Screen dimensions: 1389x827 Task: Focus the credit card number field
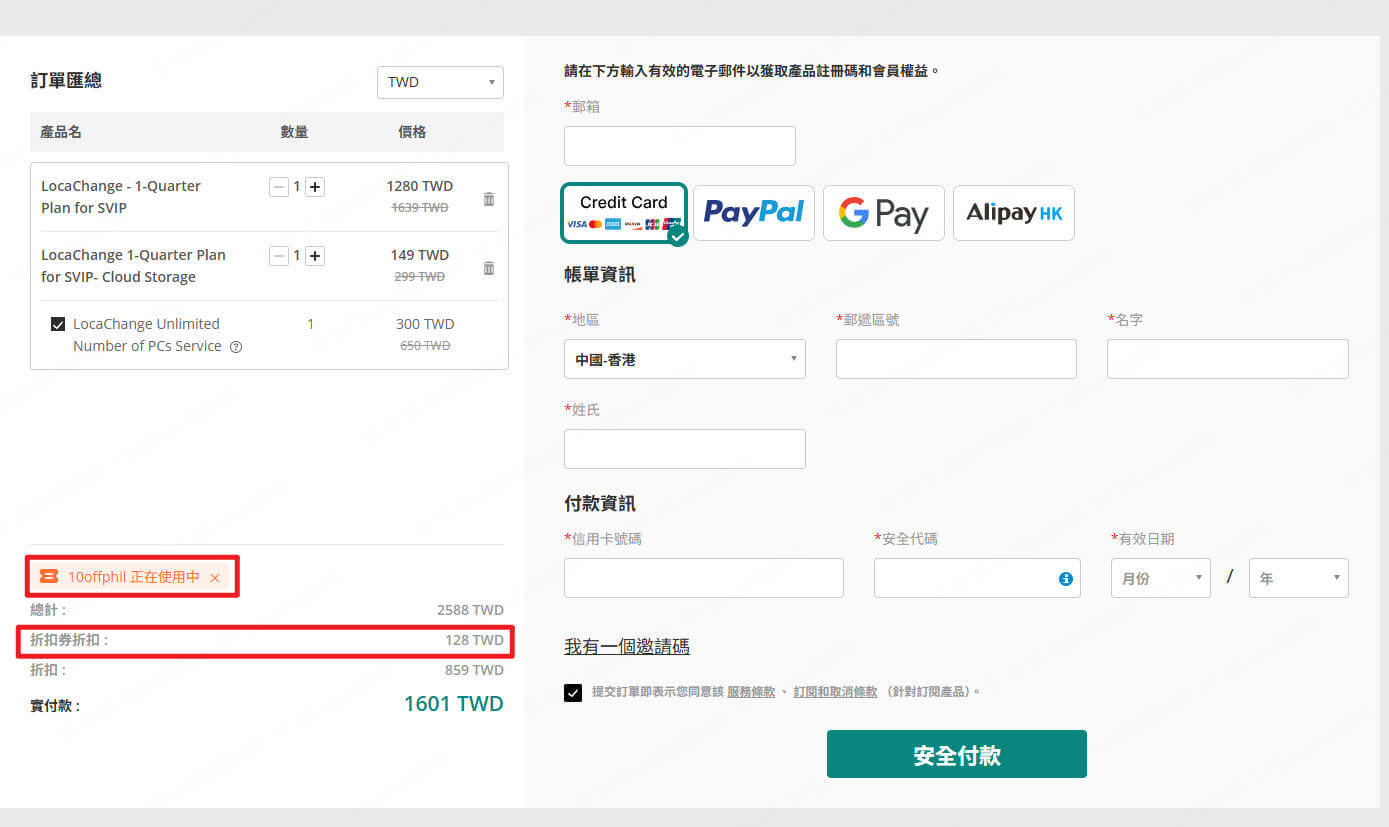point(704,578)
